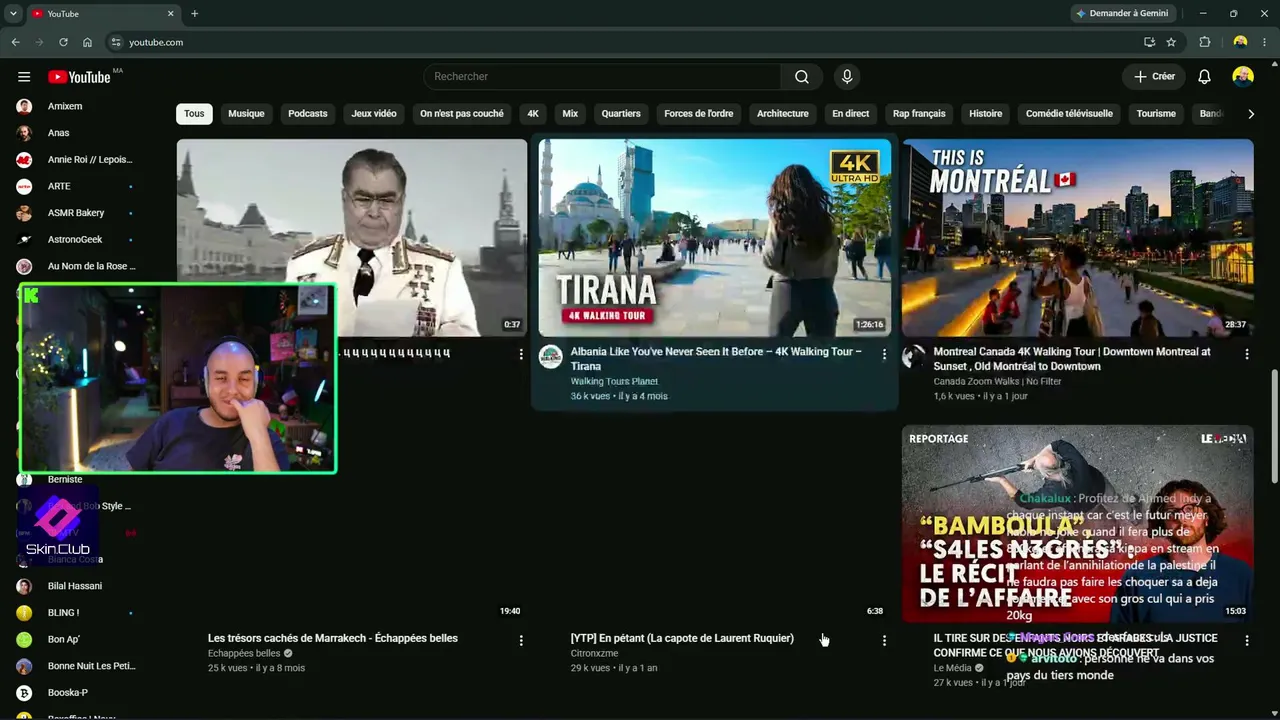Choose the On n'est pas couché chip
Viewport: 1280px width, 720px height.
coord(462,114)
